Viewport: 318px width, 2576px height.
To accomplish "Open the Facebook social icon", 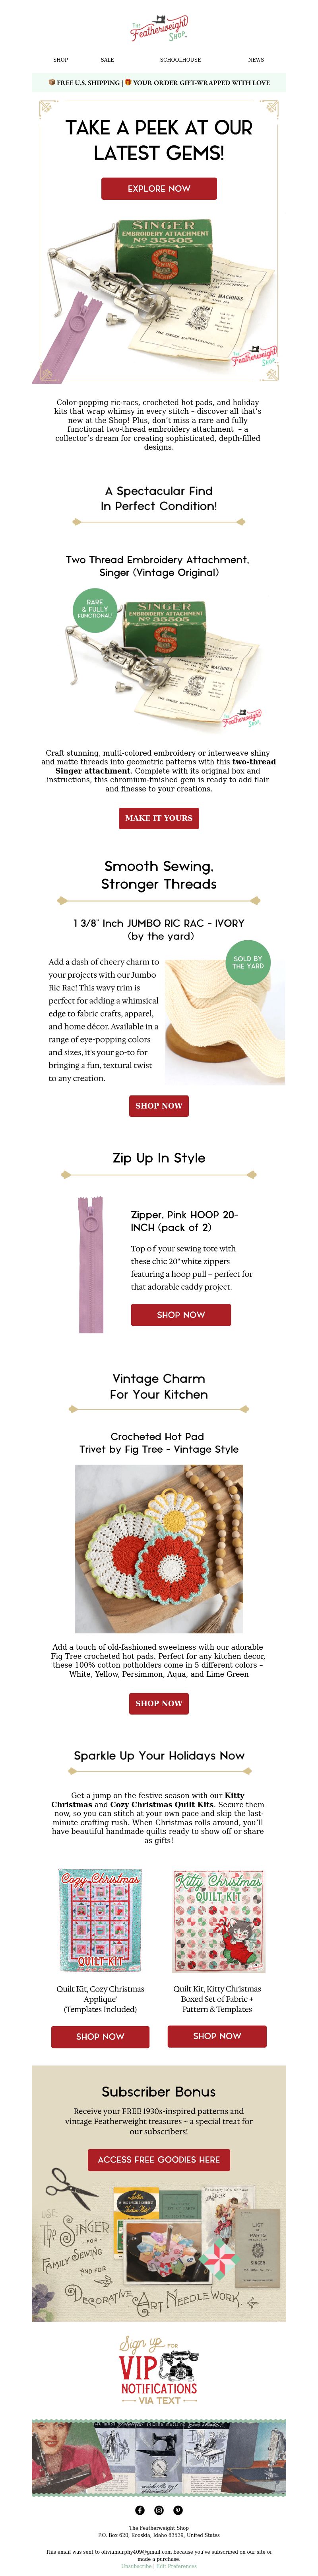I will click(x=139, y=2510).
